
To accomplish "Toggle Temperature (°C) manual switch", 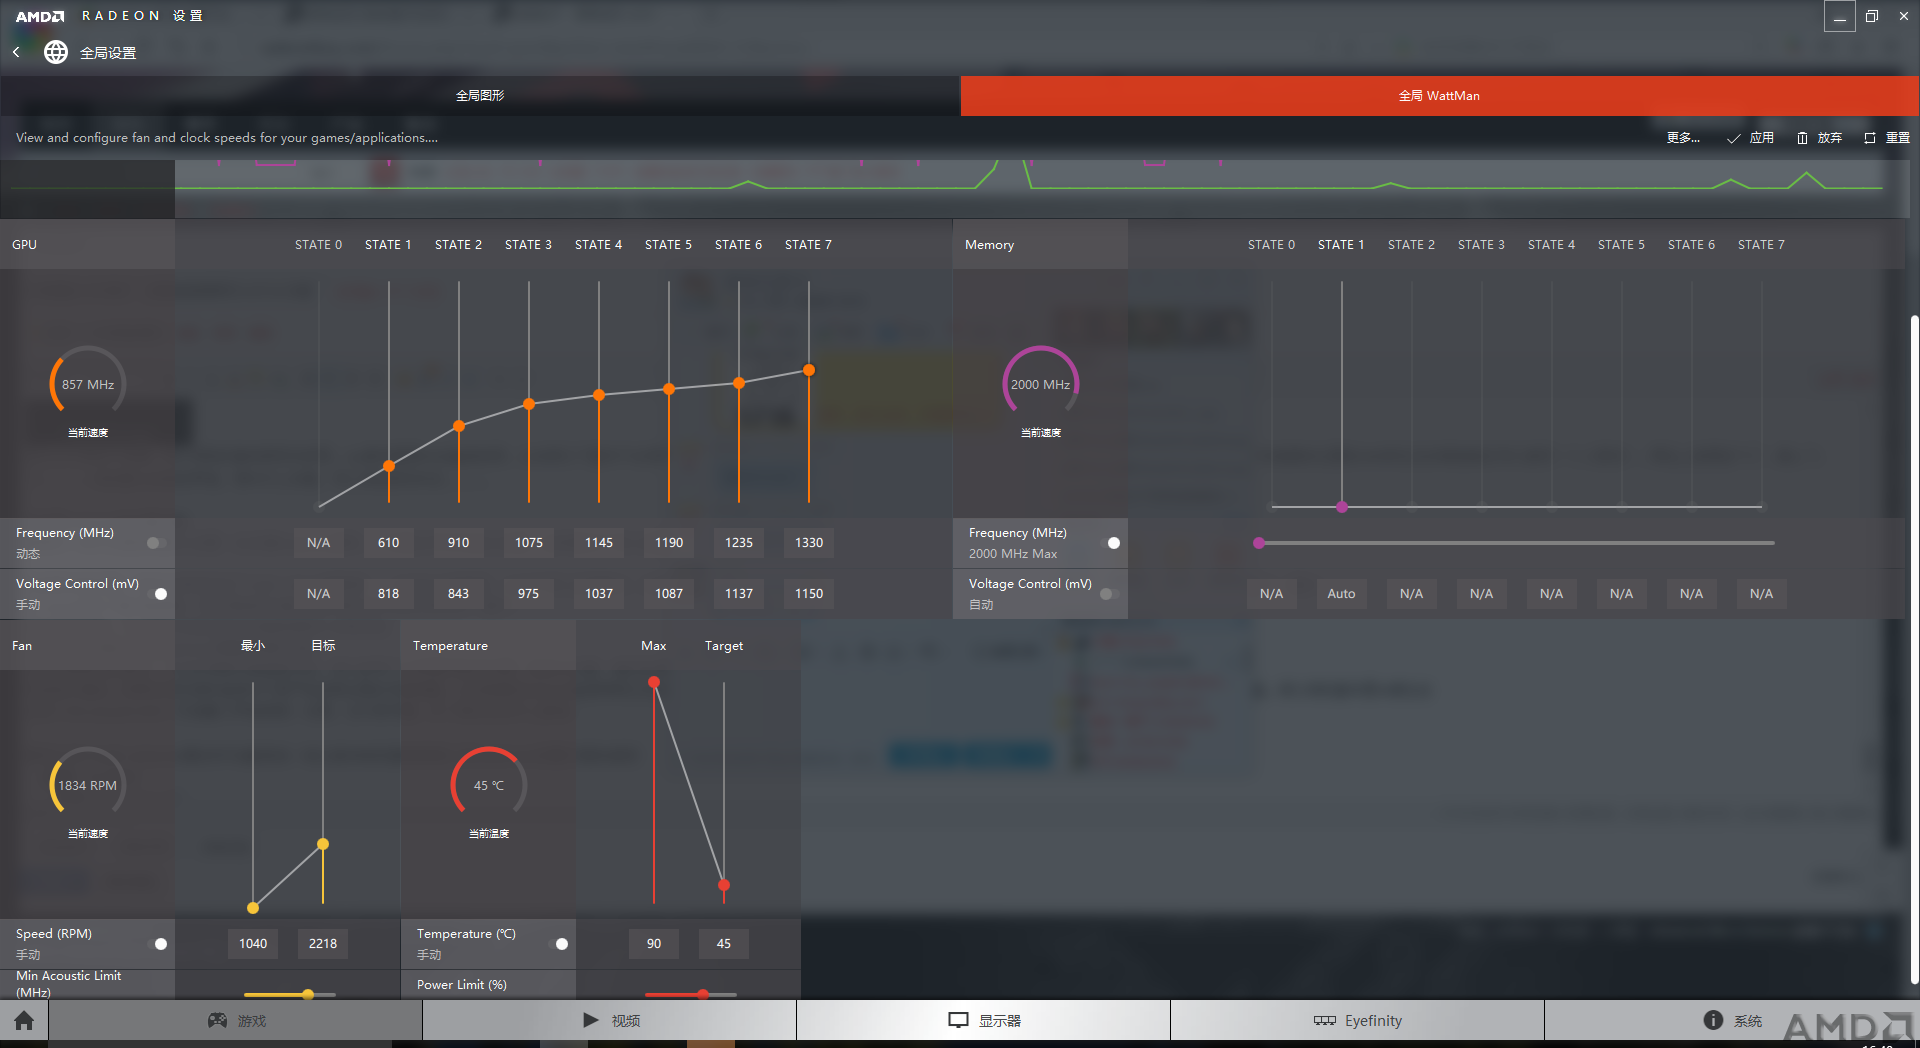I will (x=560, y=944).
